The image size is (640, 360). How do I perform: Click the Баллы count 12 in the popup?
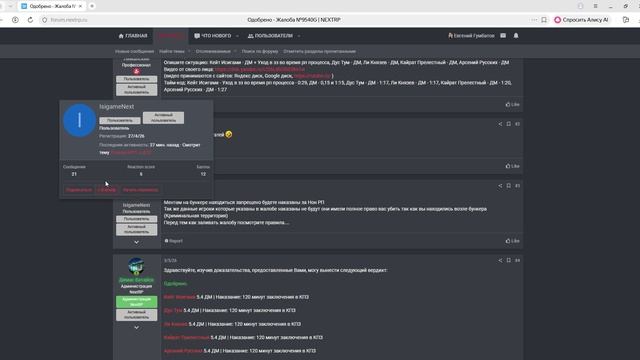[203, 174]
